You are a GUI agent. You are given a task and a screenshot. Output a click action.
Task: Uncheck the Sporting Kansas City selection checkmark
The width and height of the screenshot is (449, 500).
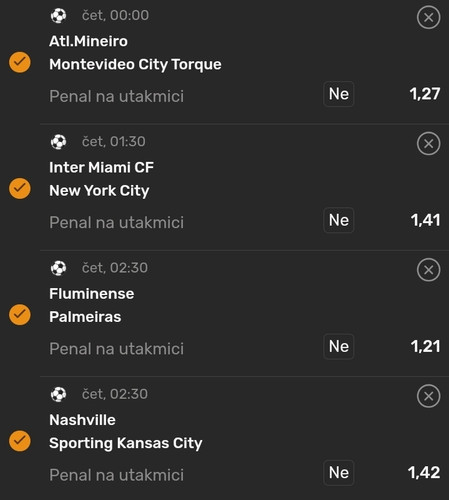coord(20,441)
